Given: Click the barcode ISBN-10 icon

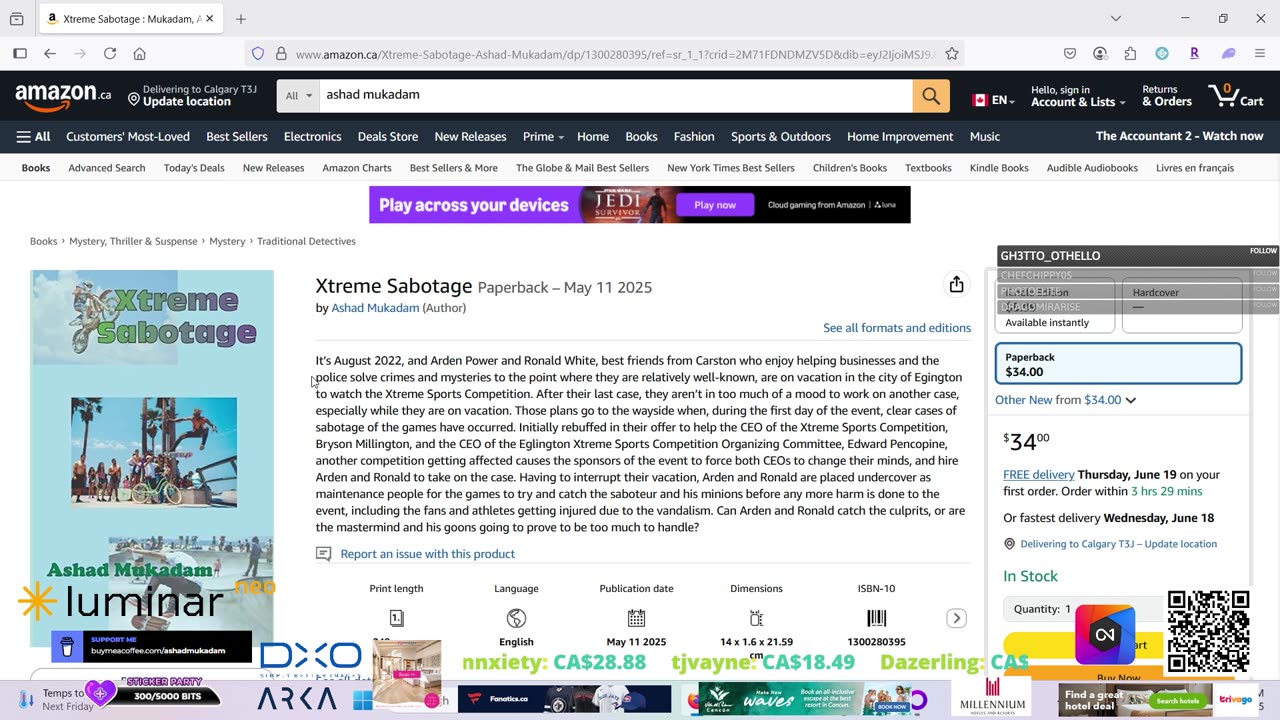Looking at the screenshot, I should coord(876,618).
